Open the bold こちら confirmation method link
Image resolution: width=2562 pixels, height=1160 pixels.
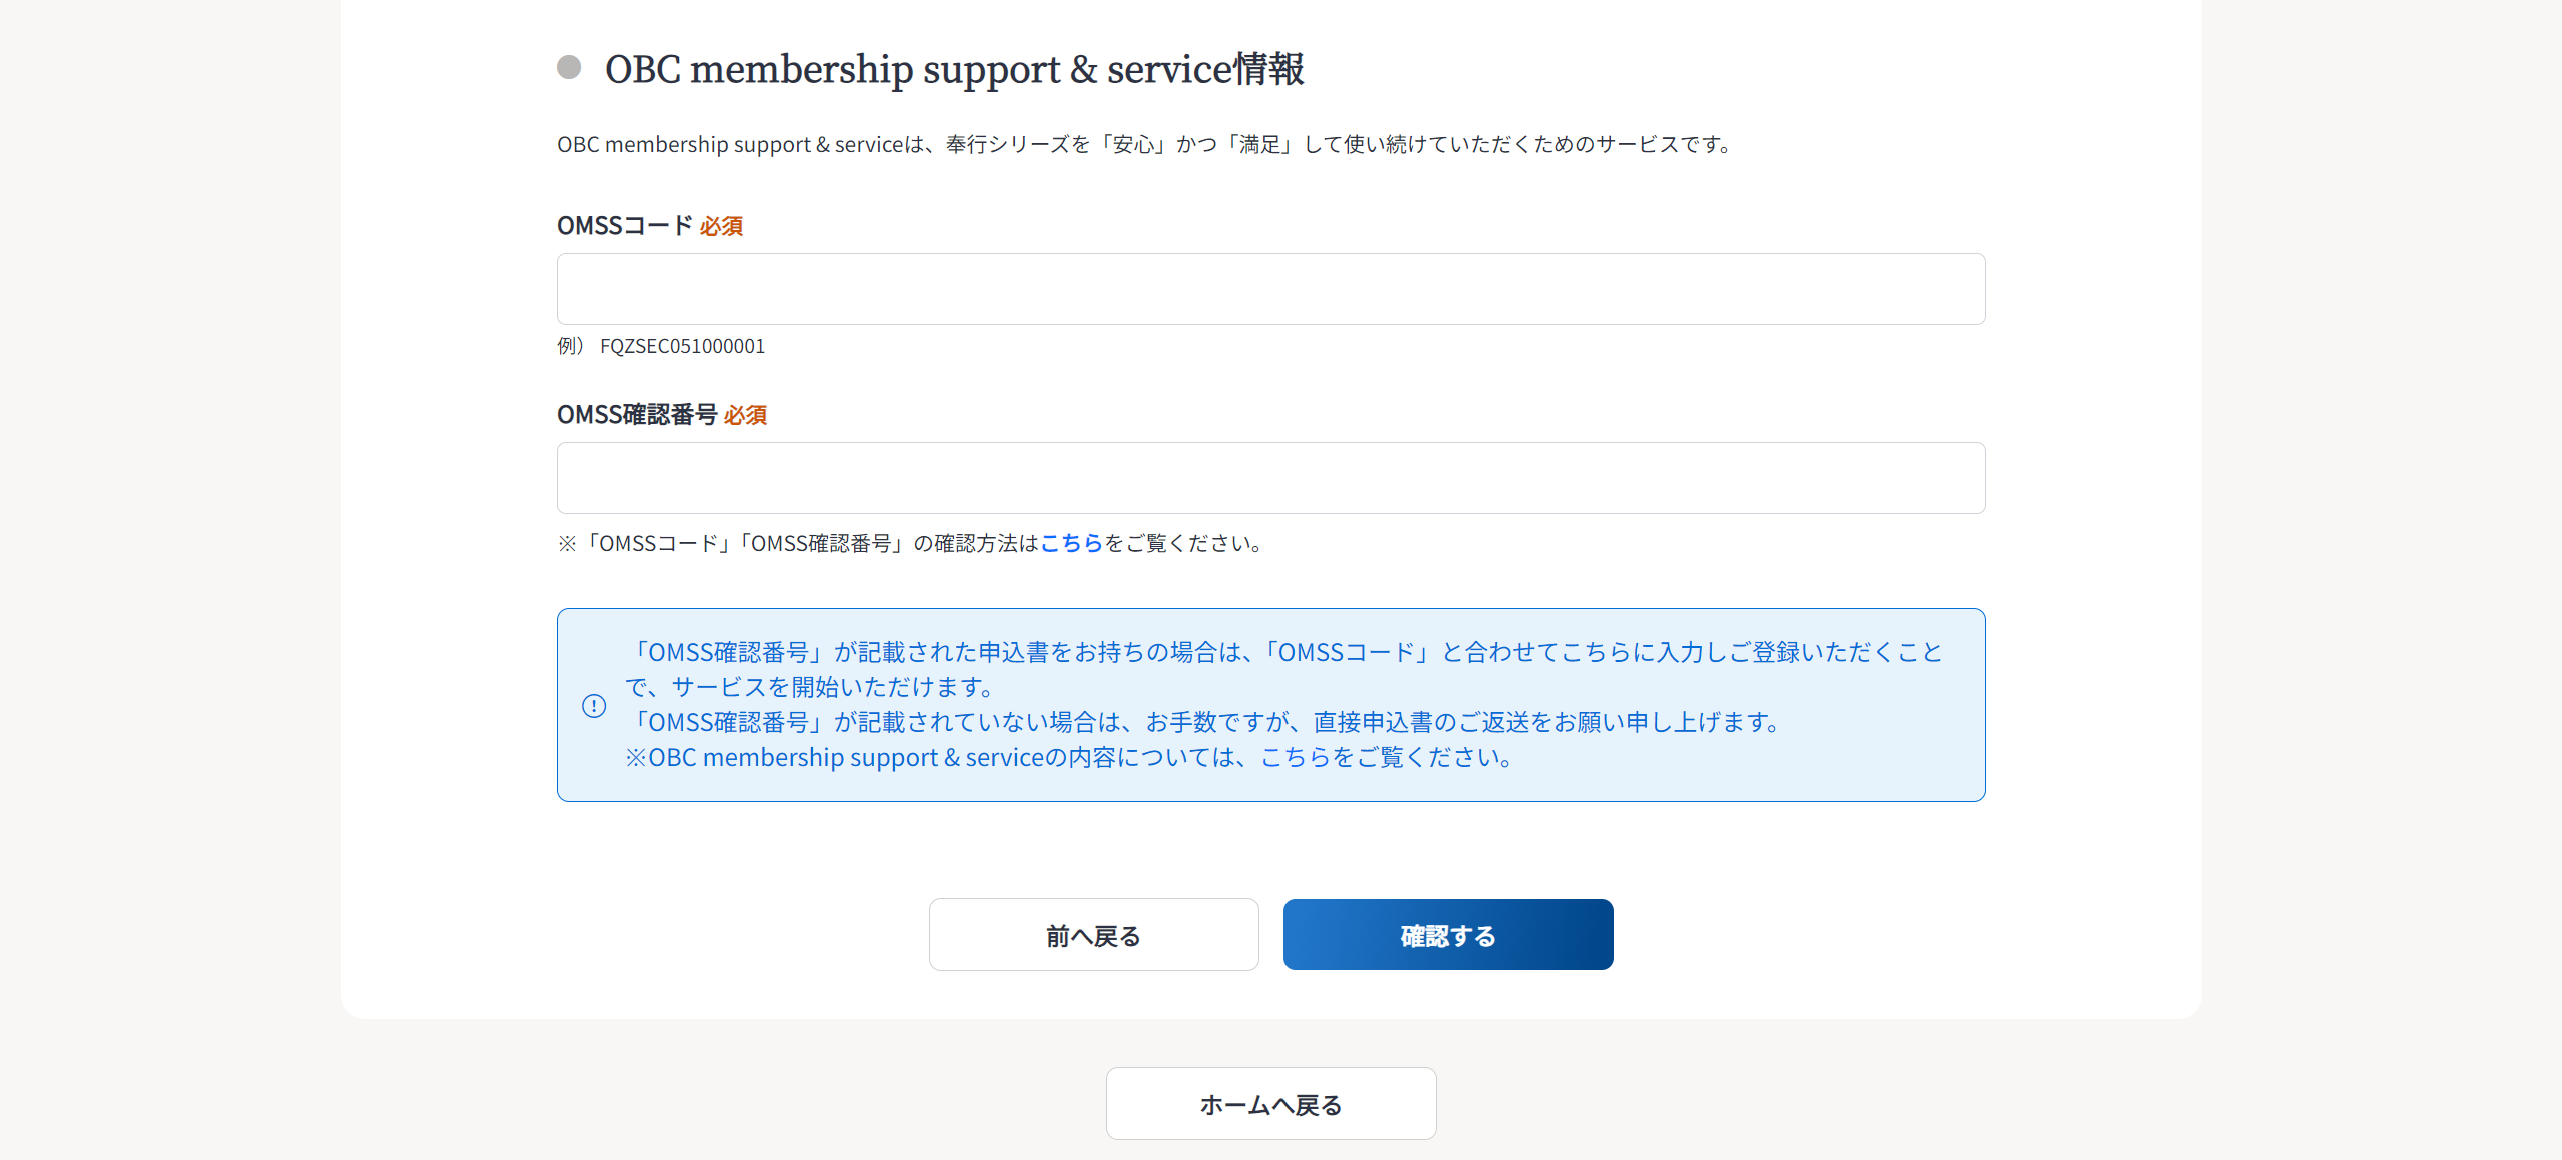(x=1071, y=543)
